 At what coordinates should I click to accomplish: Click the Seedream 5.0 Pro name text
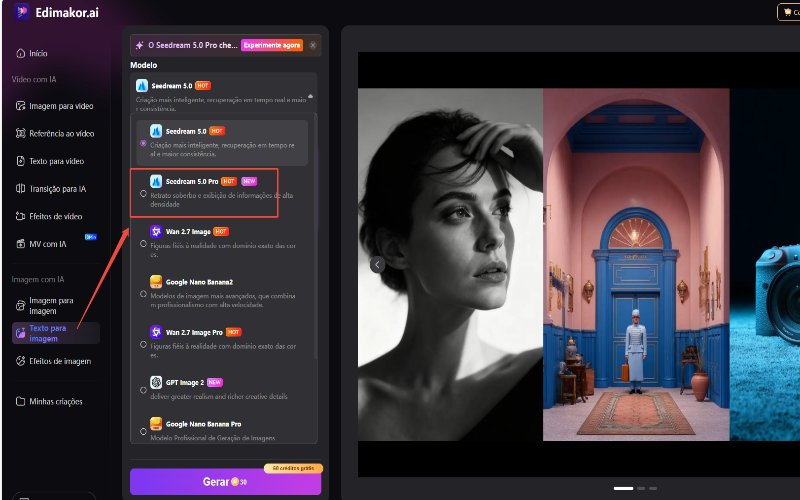192,181
